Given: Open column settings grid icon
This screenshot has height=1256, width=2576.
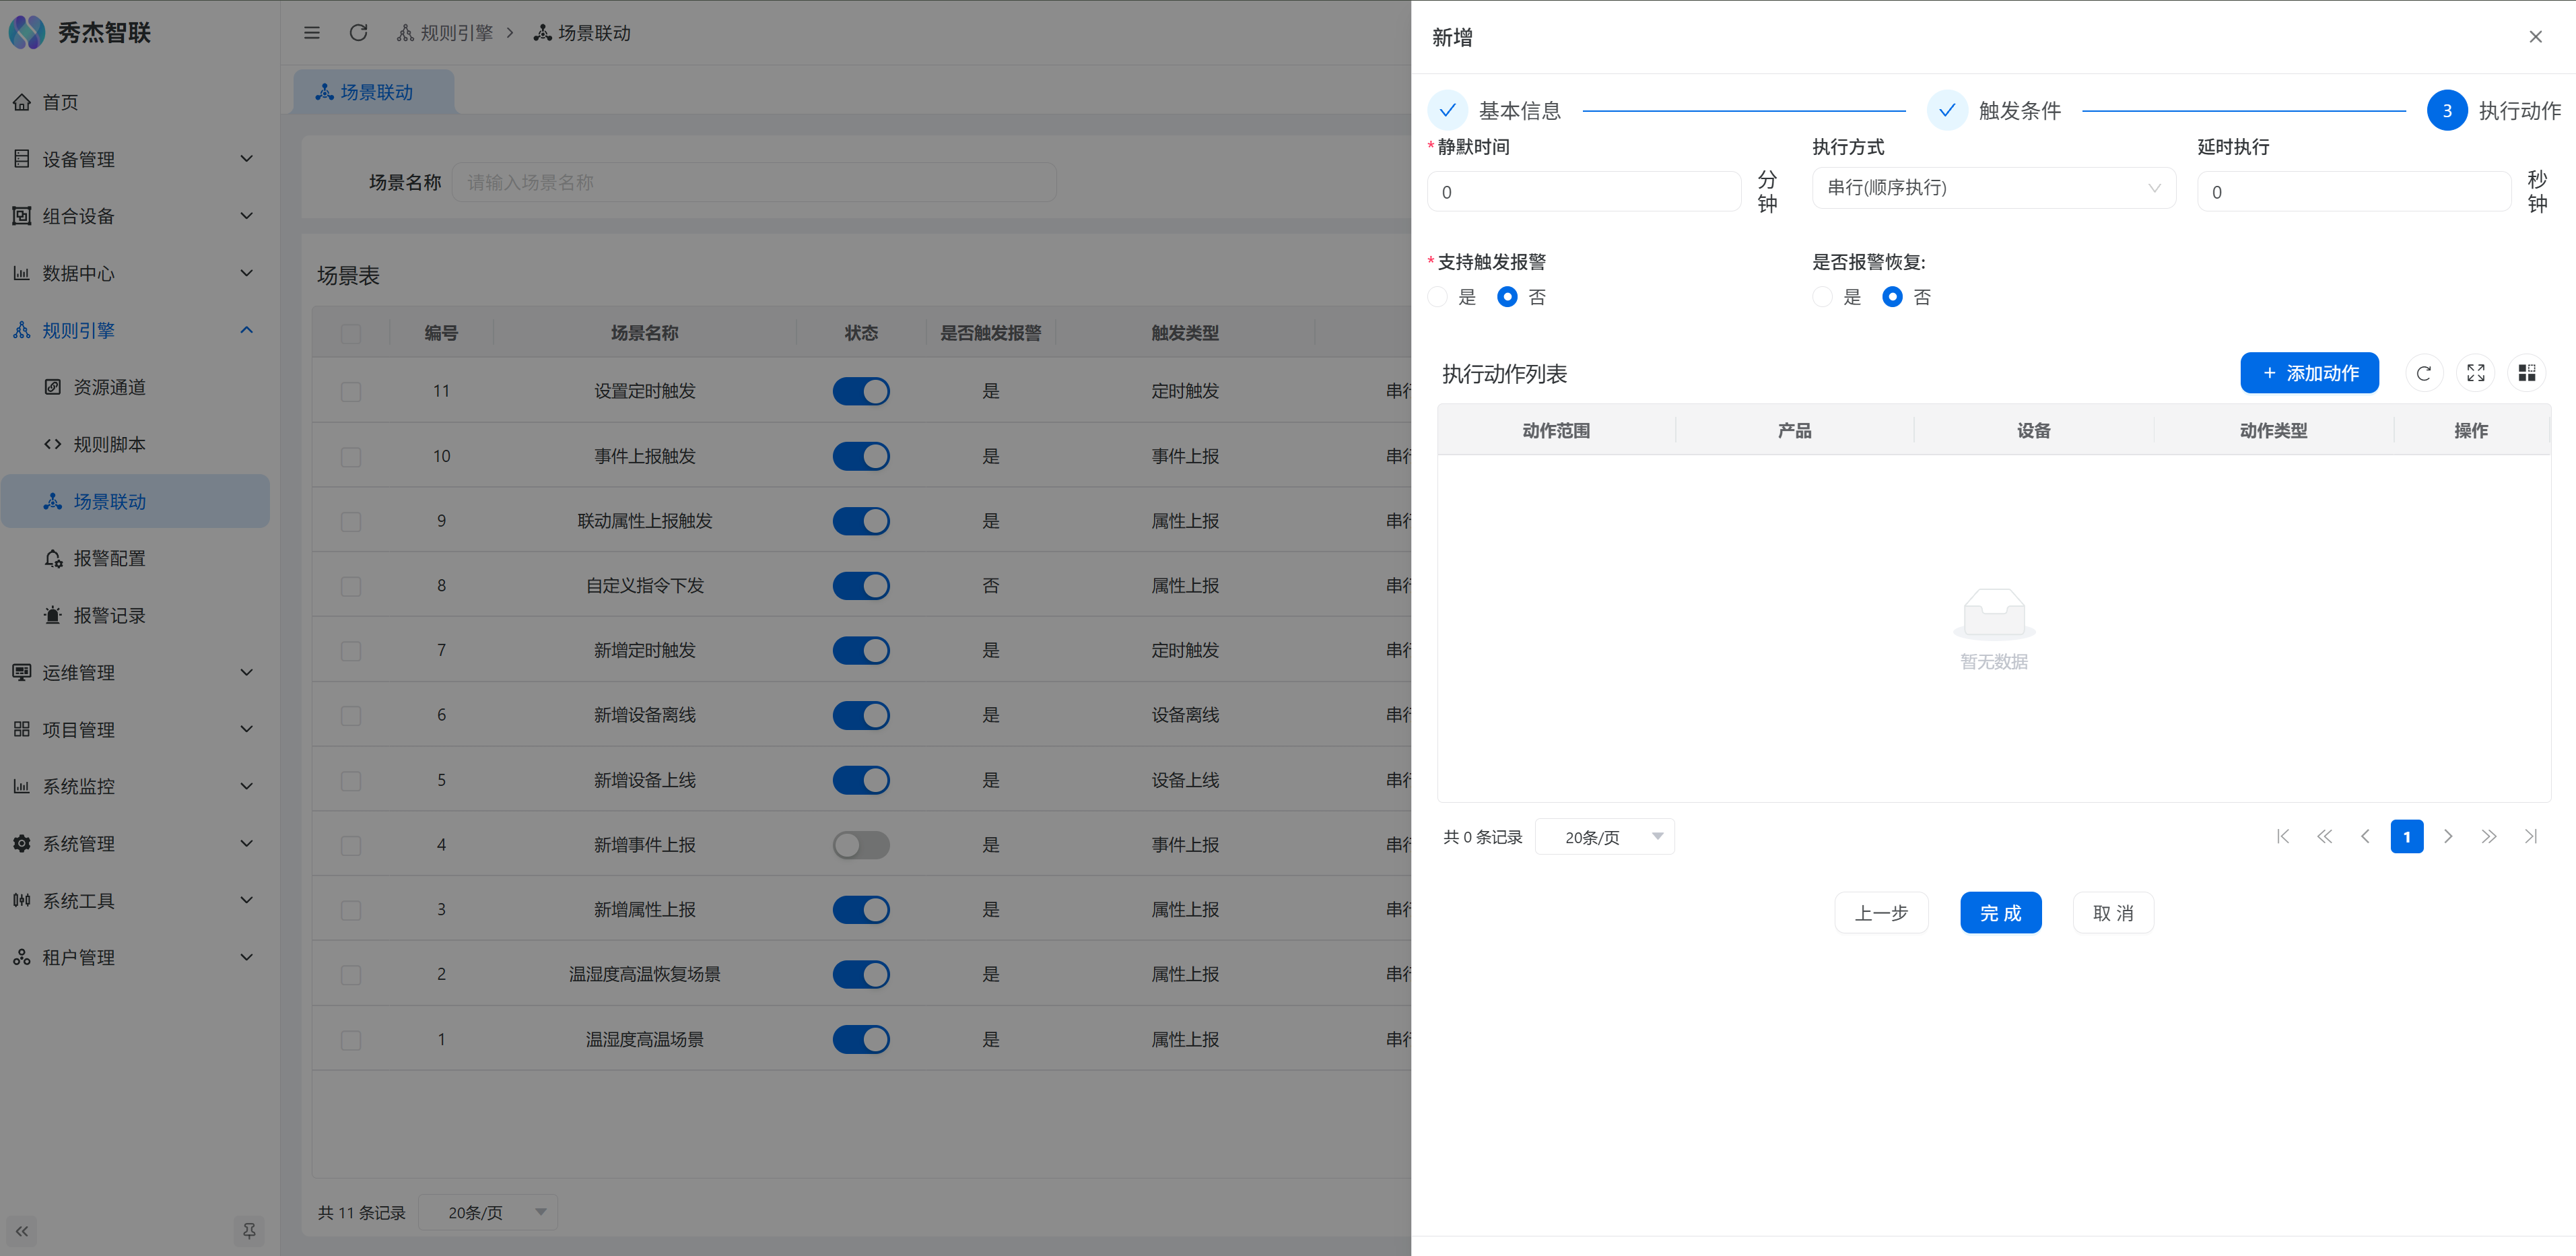Looking at the screenshot, I should pos(2526,373).
